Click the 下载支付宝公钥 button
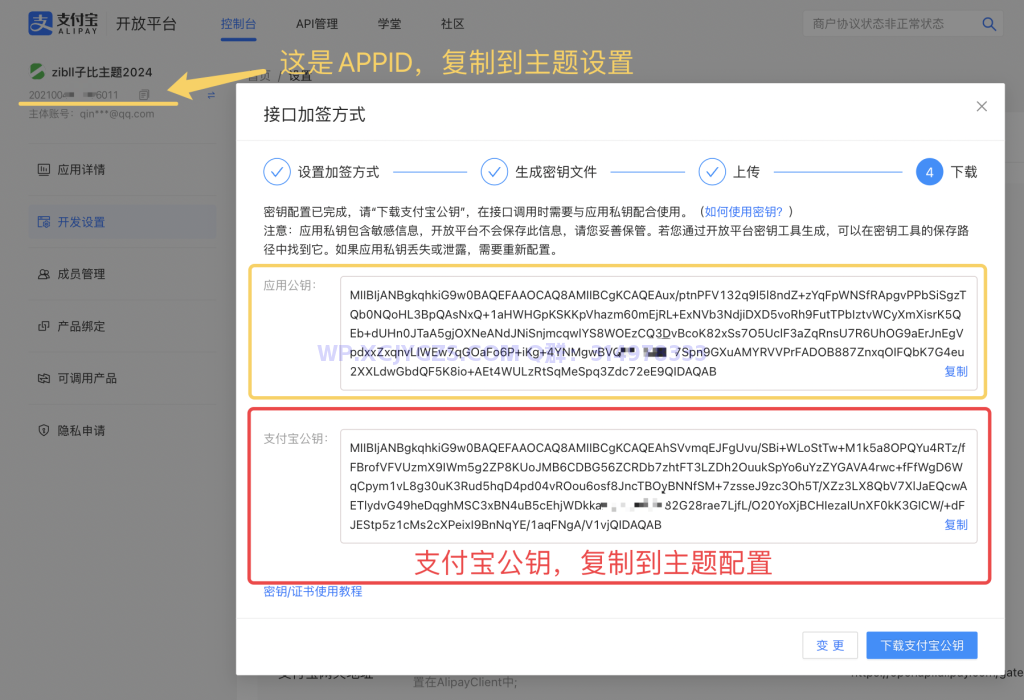Screen dimensions: 1024x700 point(921,645)
